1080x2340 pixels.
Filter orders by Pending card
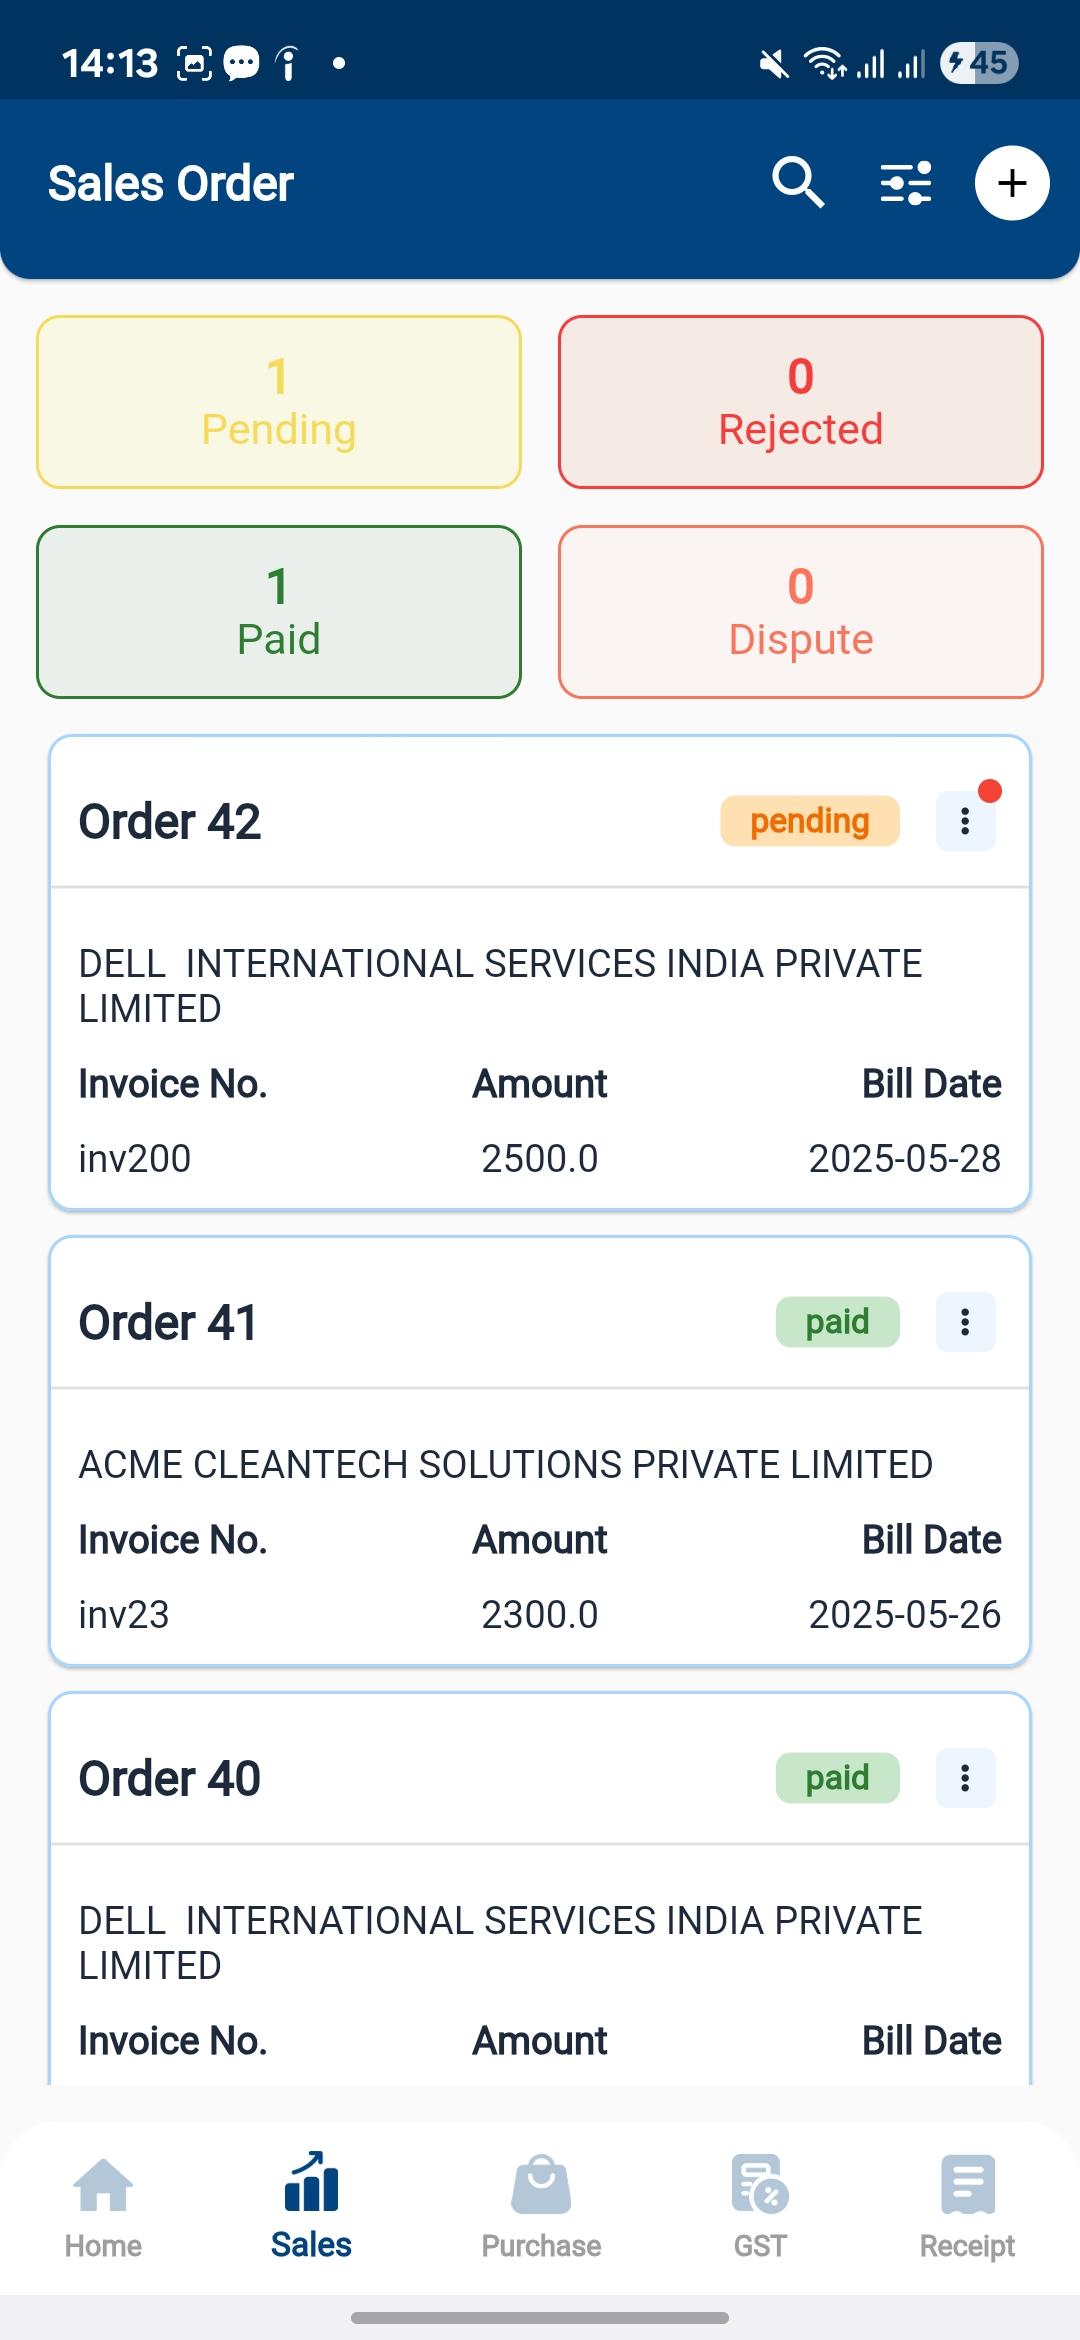[x=279, y=402]
